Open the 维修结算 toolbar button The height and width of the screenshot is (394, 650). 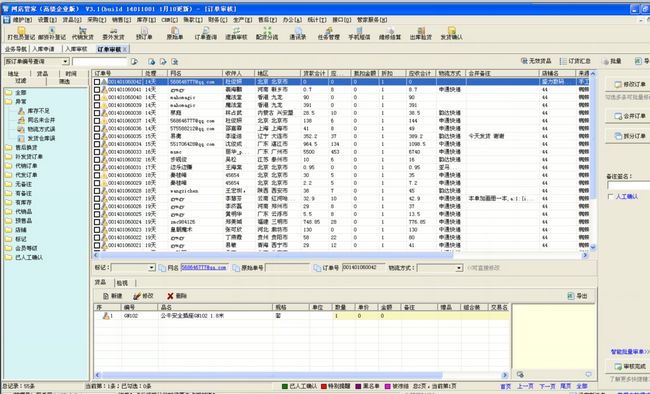390,33
